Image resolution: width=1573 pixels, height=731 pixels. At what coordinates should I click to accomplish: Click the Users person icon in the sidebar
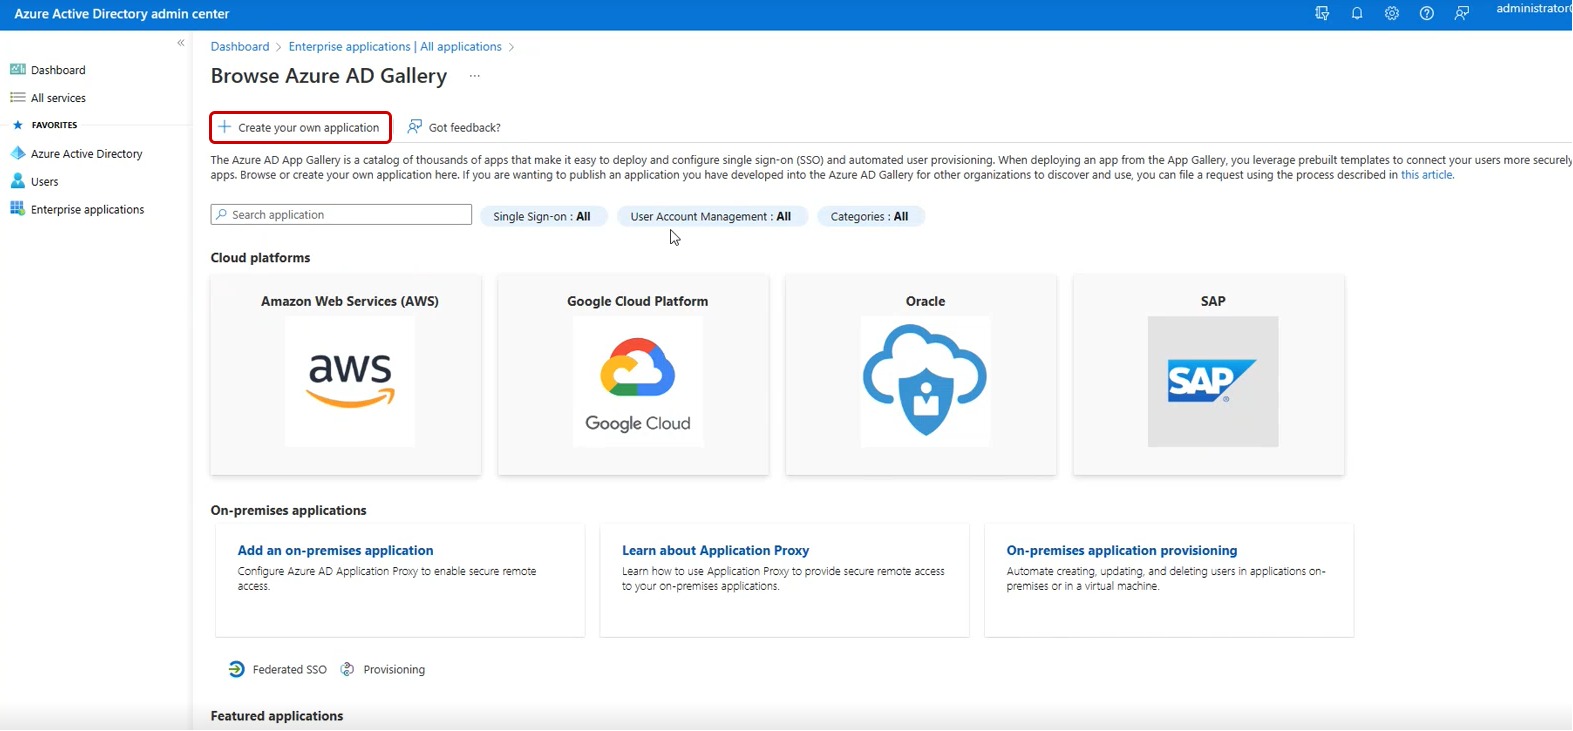point(17,182)
